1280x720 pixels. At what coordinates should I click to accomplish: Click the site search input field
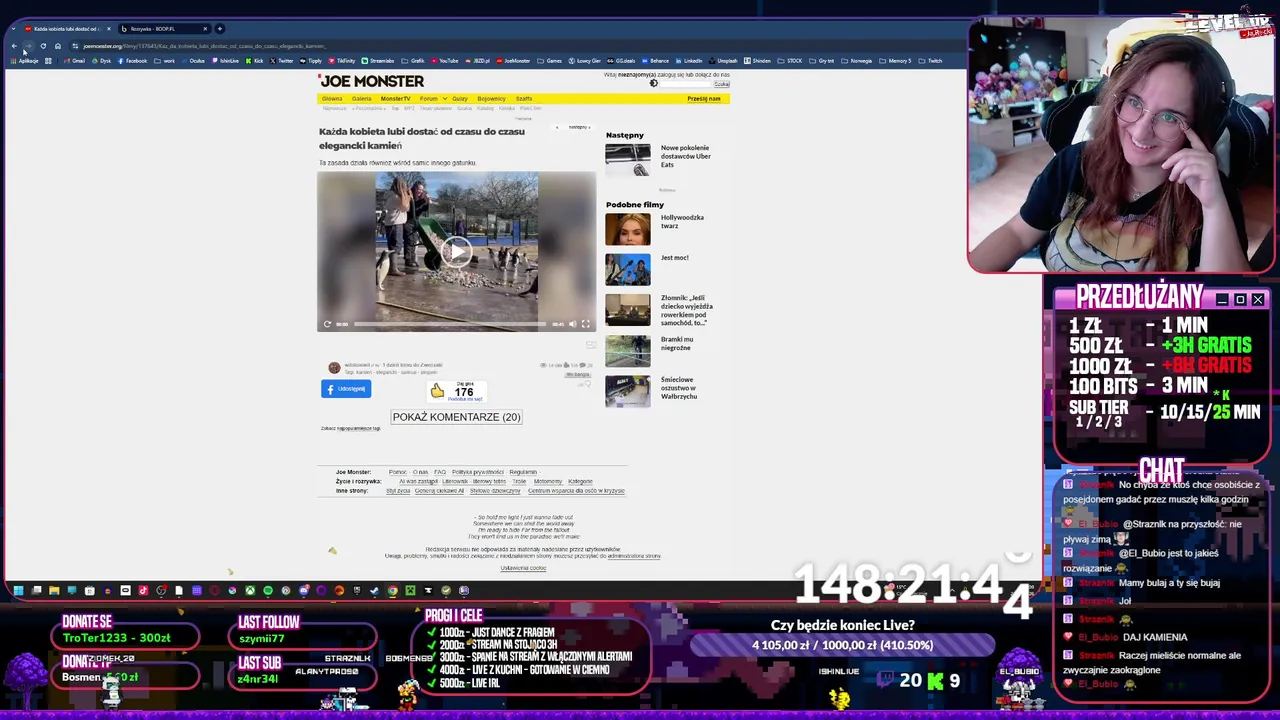[686, 84]
